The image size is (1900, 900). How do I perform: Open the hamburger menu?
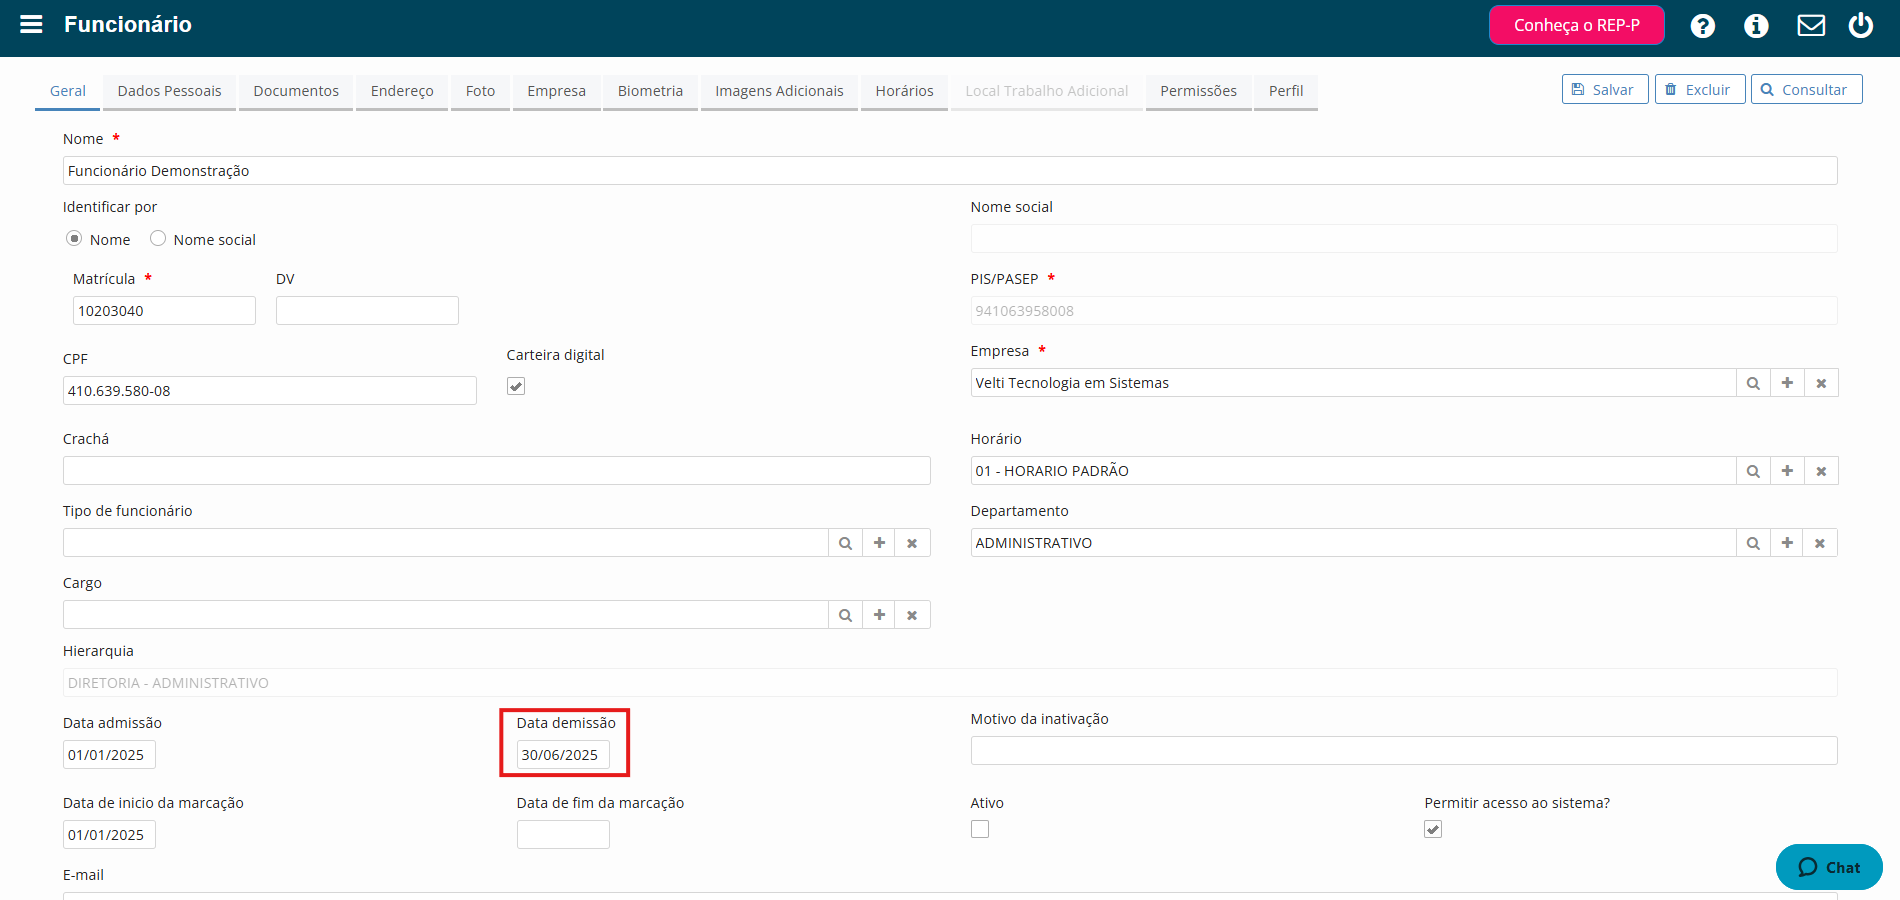coord(31,24)
